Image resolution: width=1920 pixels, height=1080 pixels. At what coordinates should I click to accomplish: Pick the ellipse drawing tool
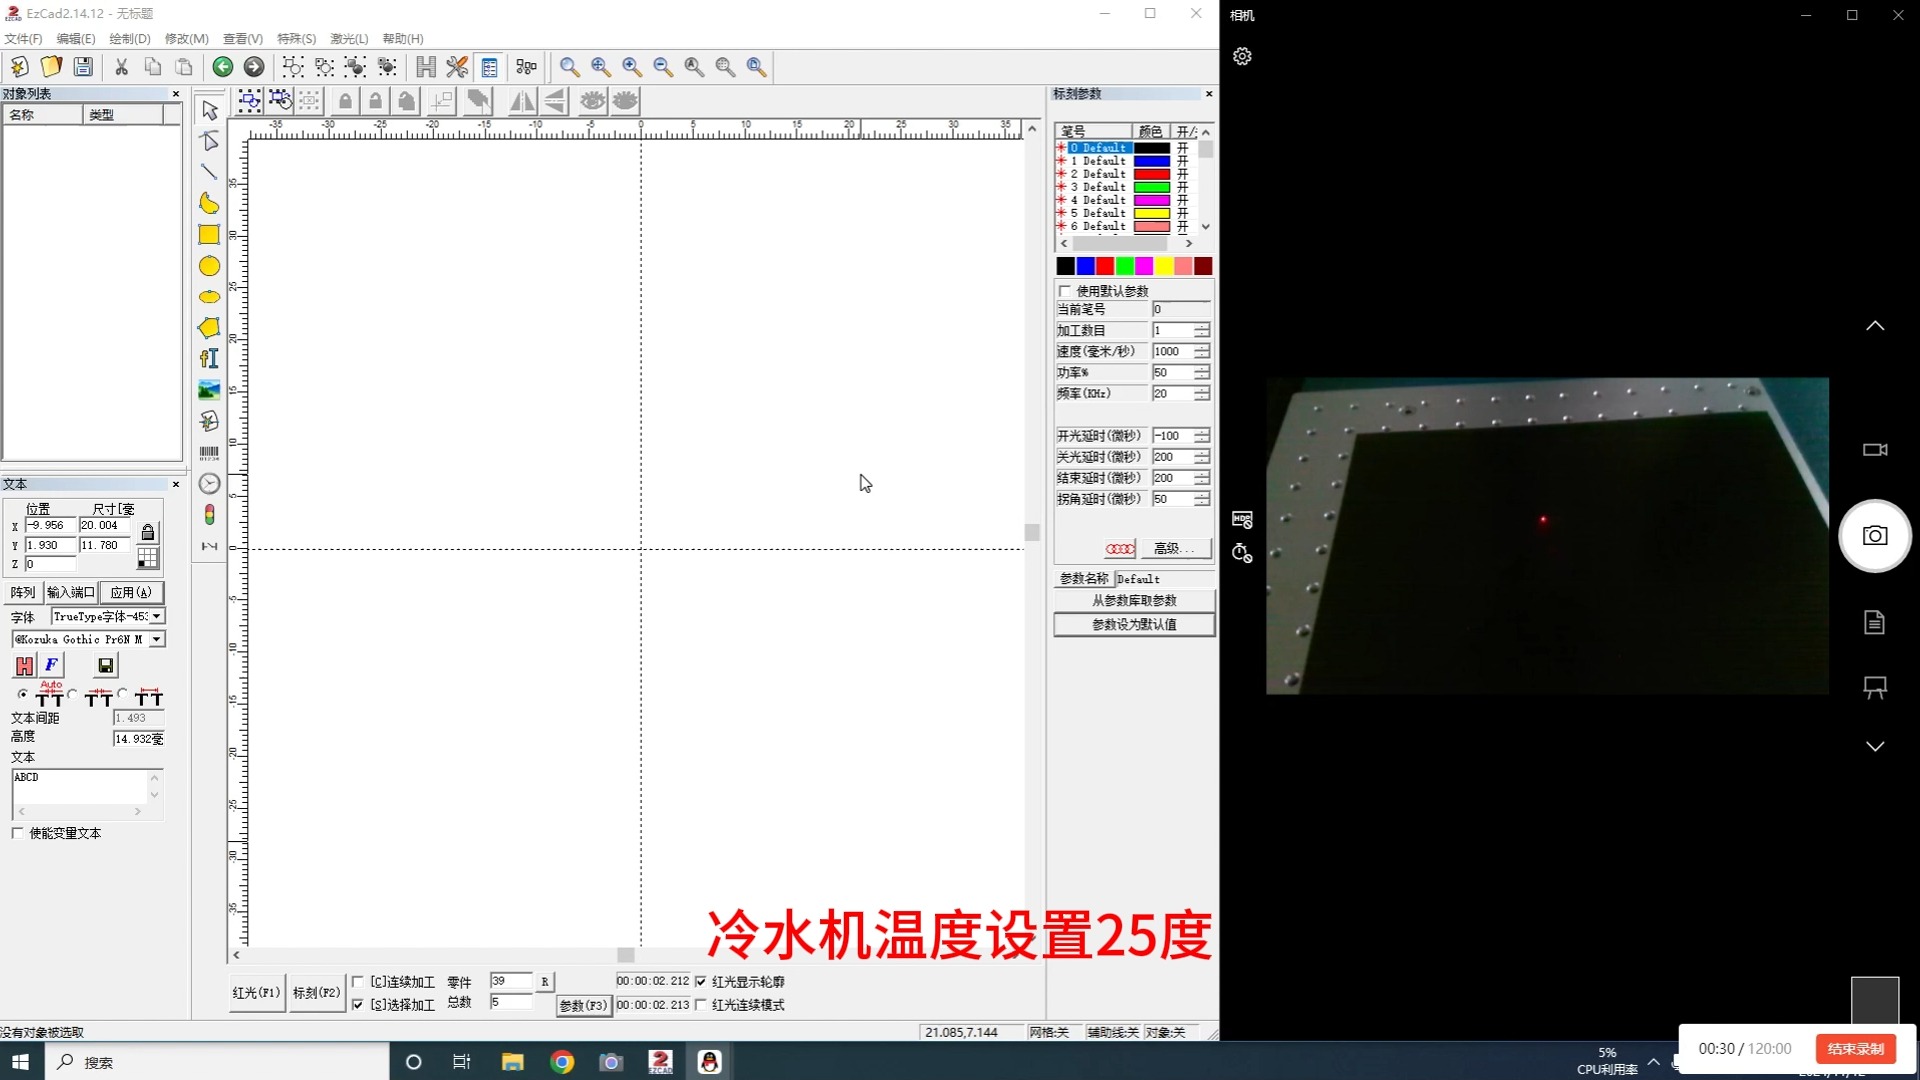point(209,266)
